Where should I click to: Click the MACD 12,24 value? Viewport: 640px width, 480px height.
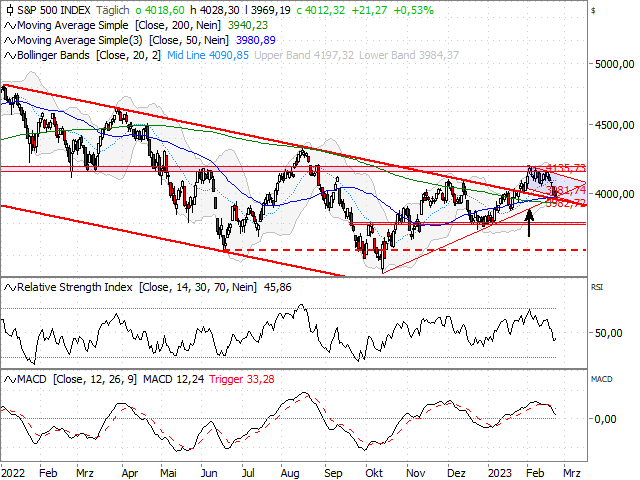(x=173, y=379)
